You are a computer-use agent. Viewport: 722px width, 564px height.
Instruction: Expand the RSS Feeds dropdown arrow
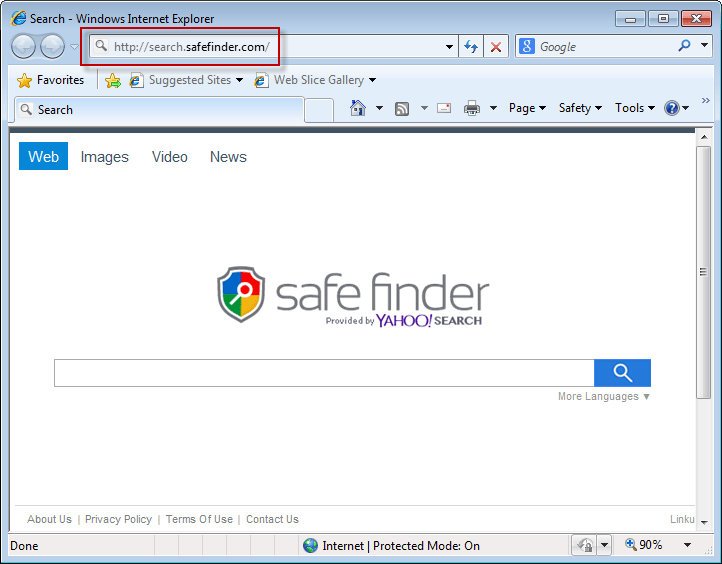point(424,108)
